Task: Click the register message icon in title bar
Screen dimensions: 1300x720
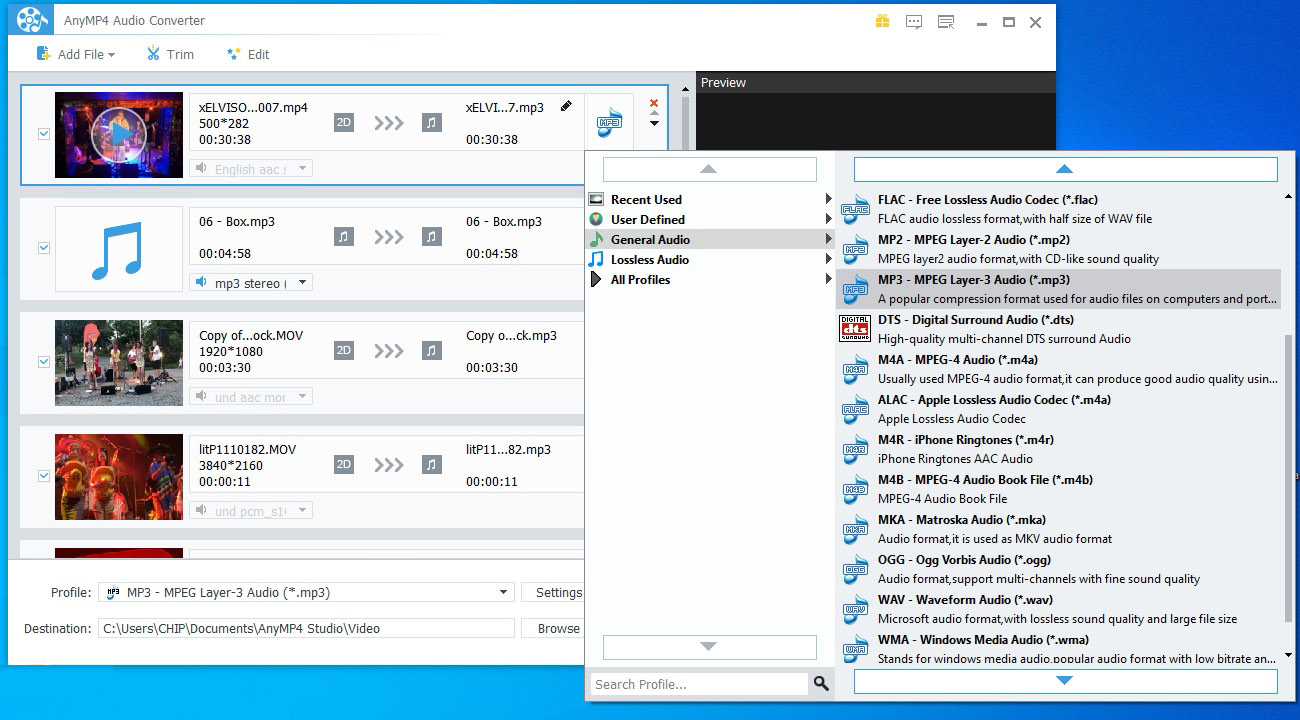Action: coord(946,21)
